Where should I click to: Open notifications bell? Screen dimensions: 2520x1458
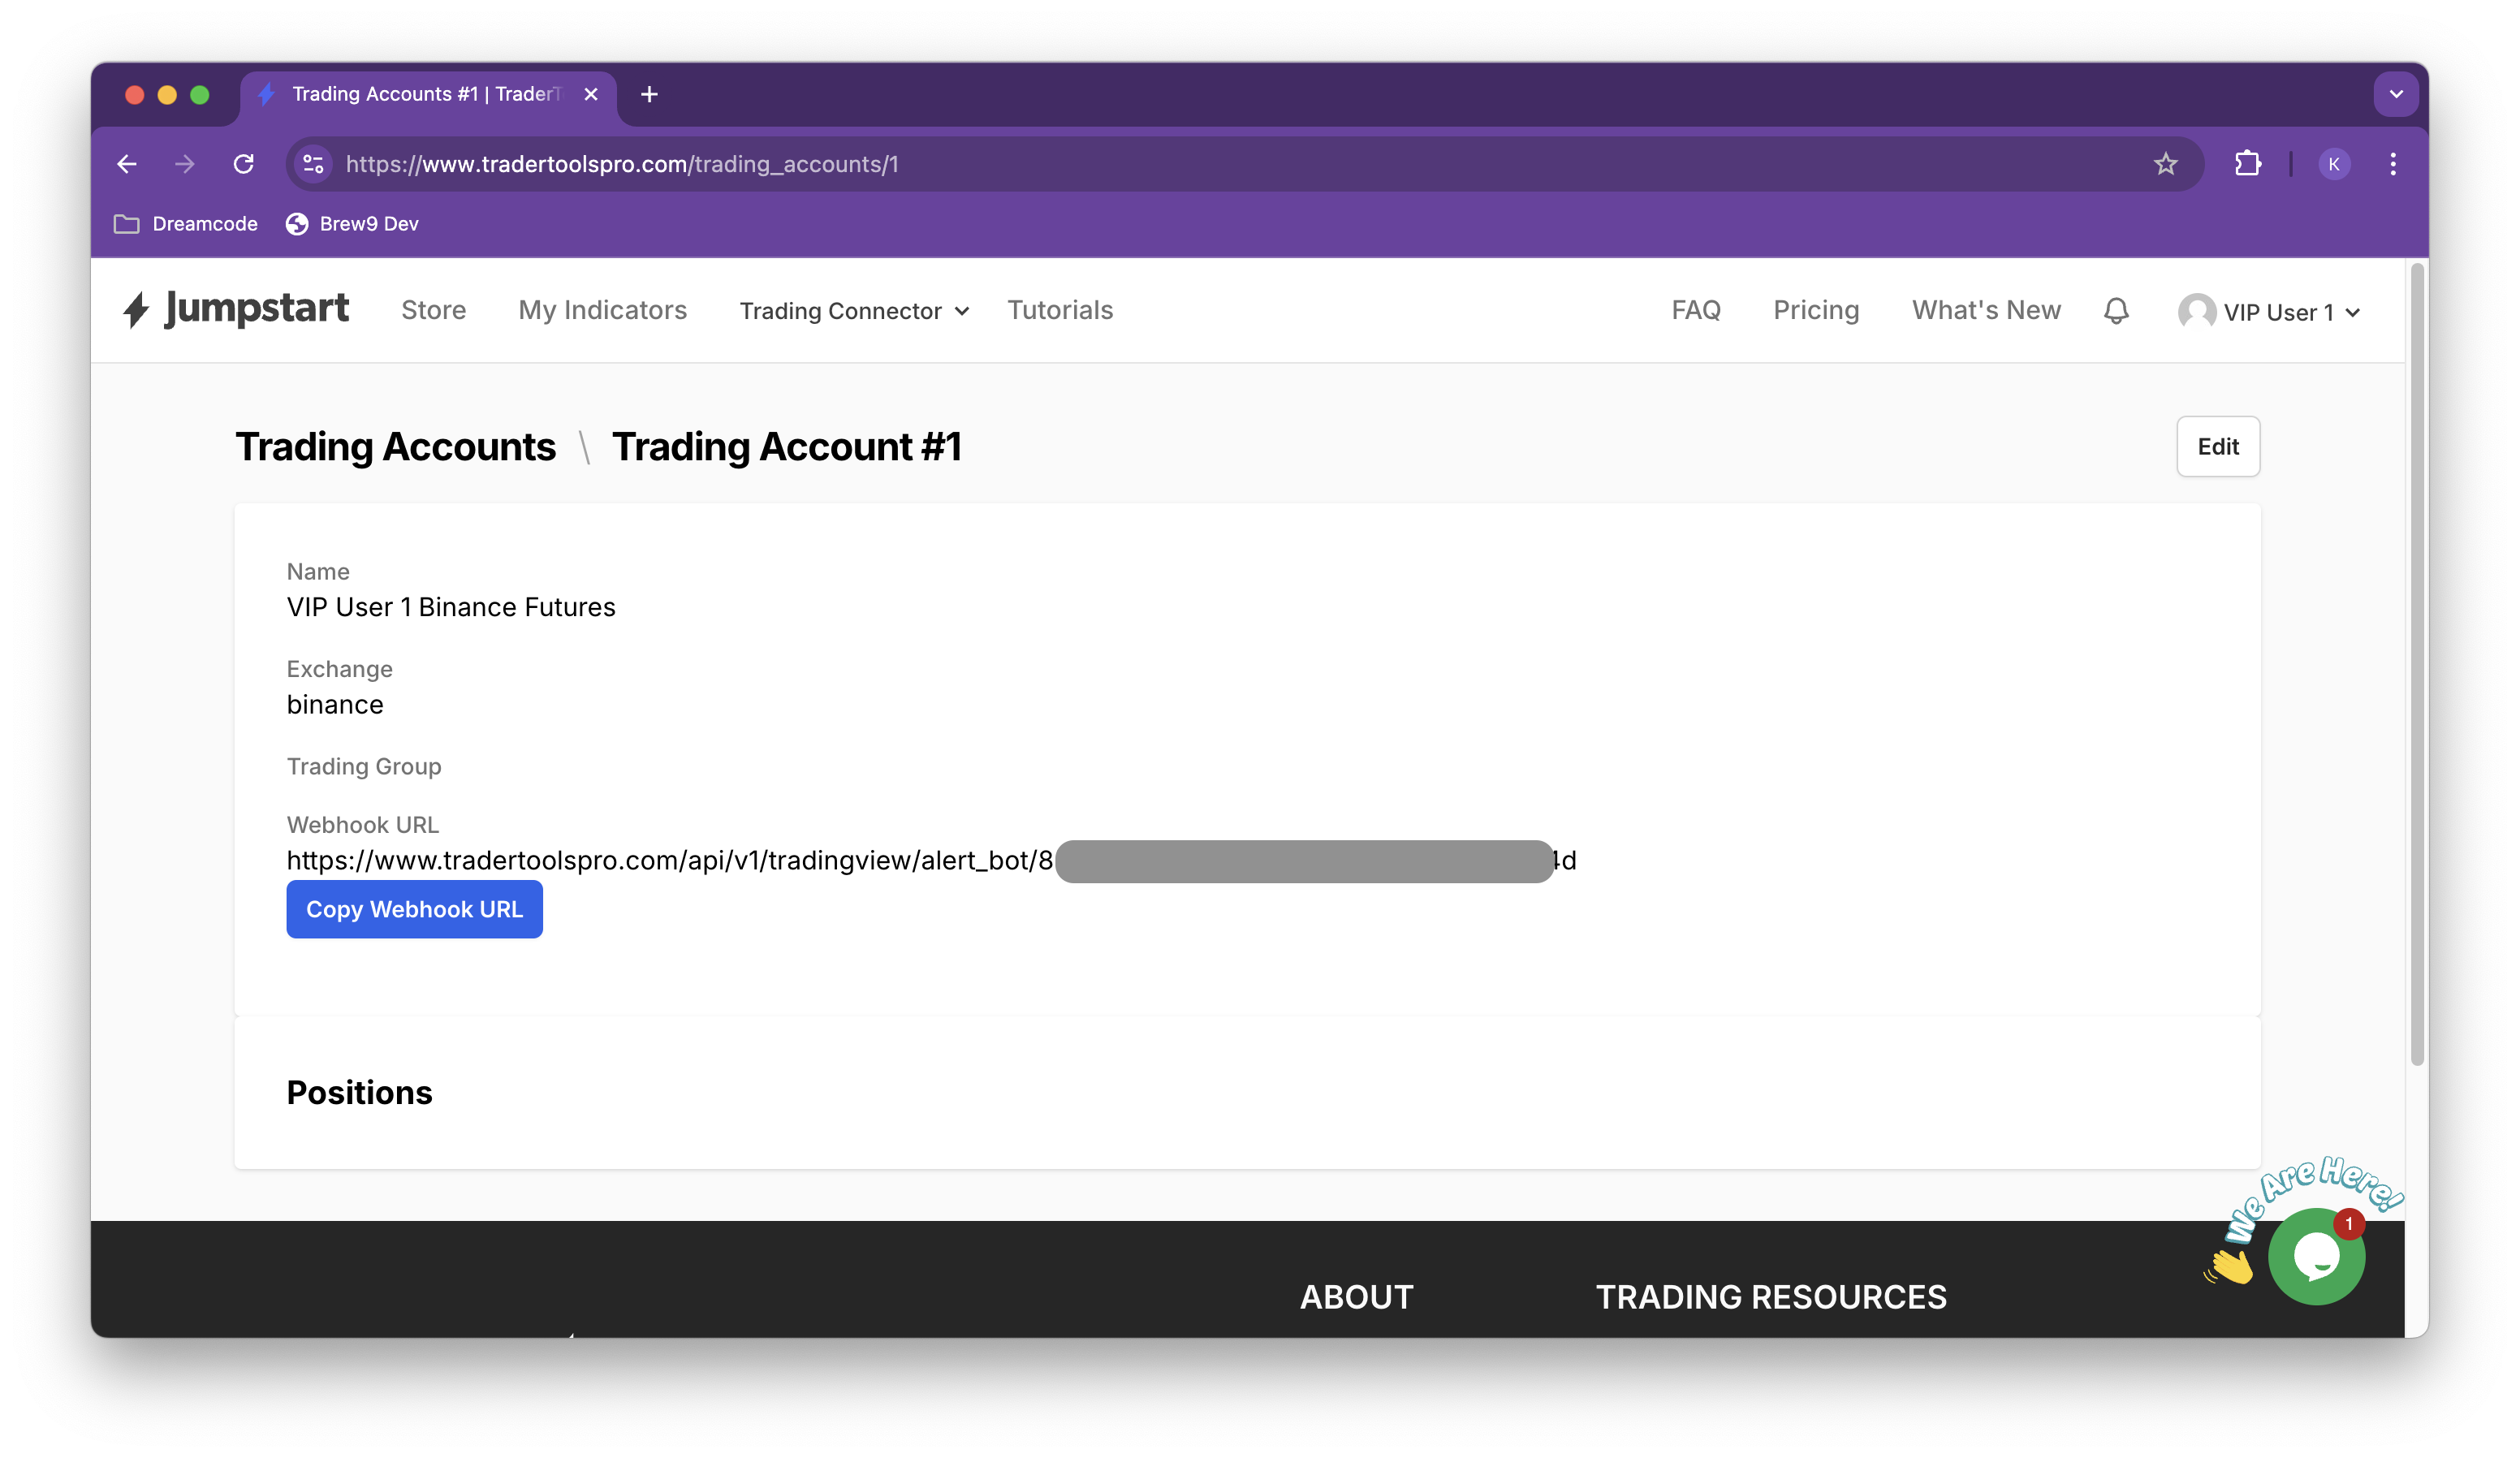point(2115,311)
